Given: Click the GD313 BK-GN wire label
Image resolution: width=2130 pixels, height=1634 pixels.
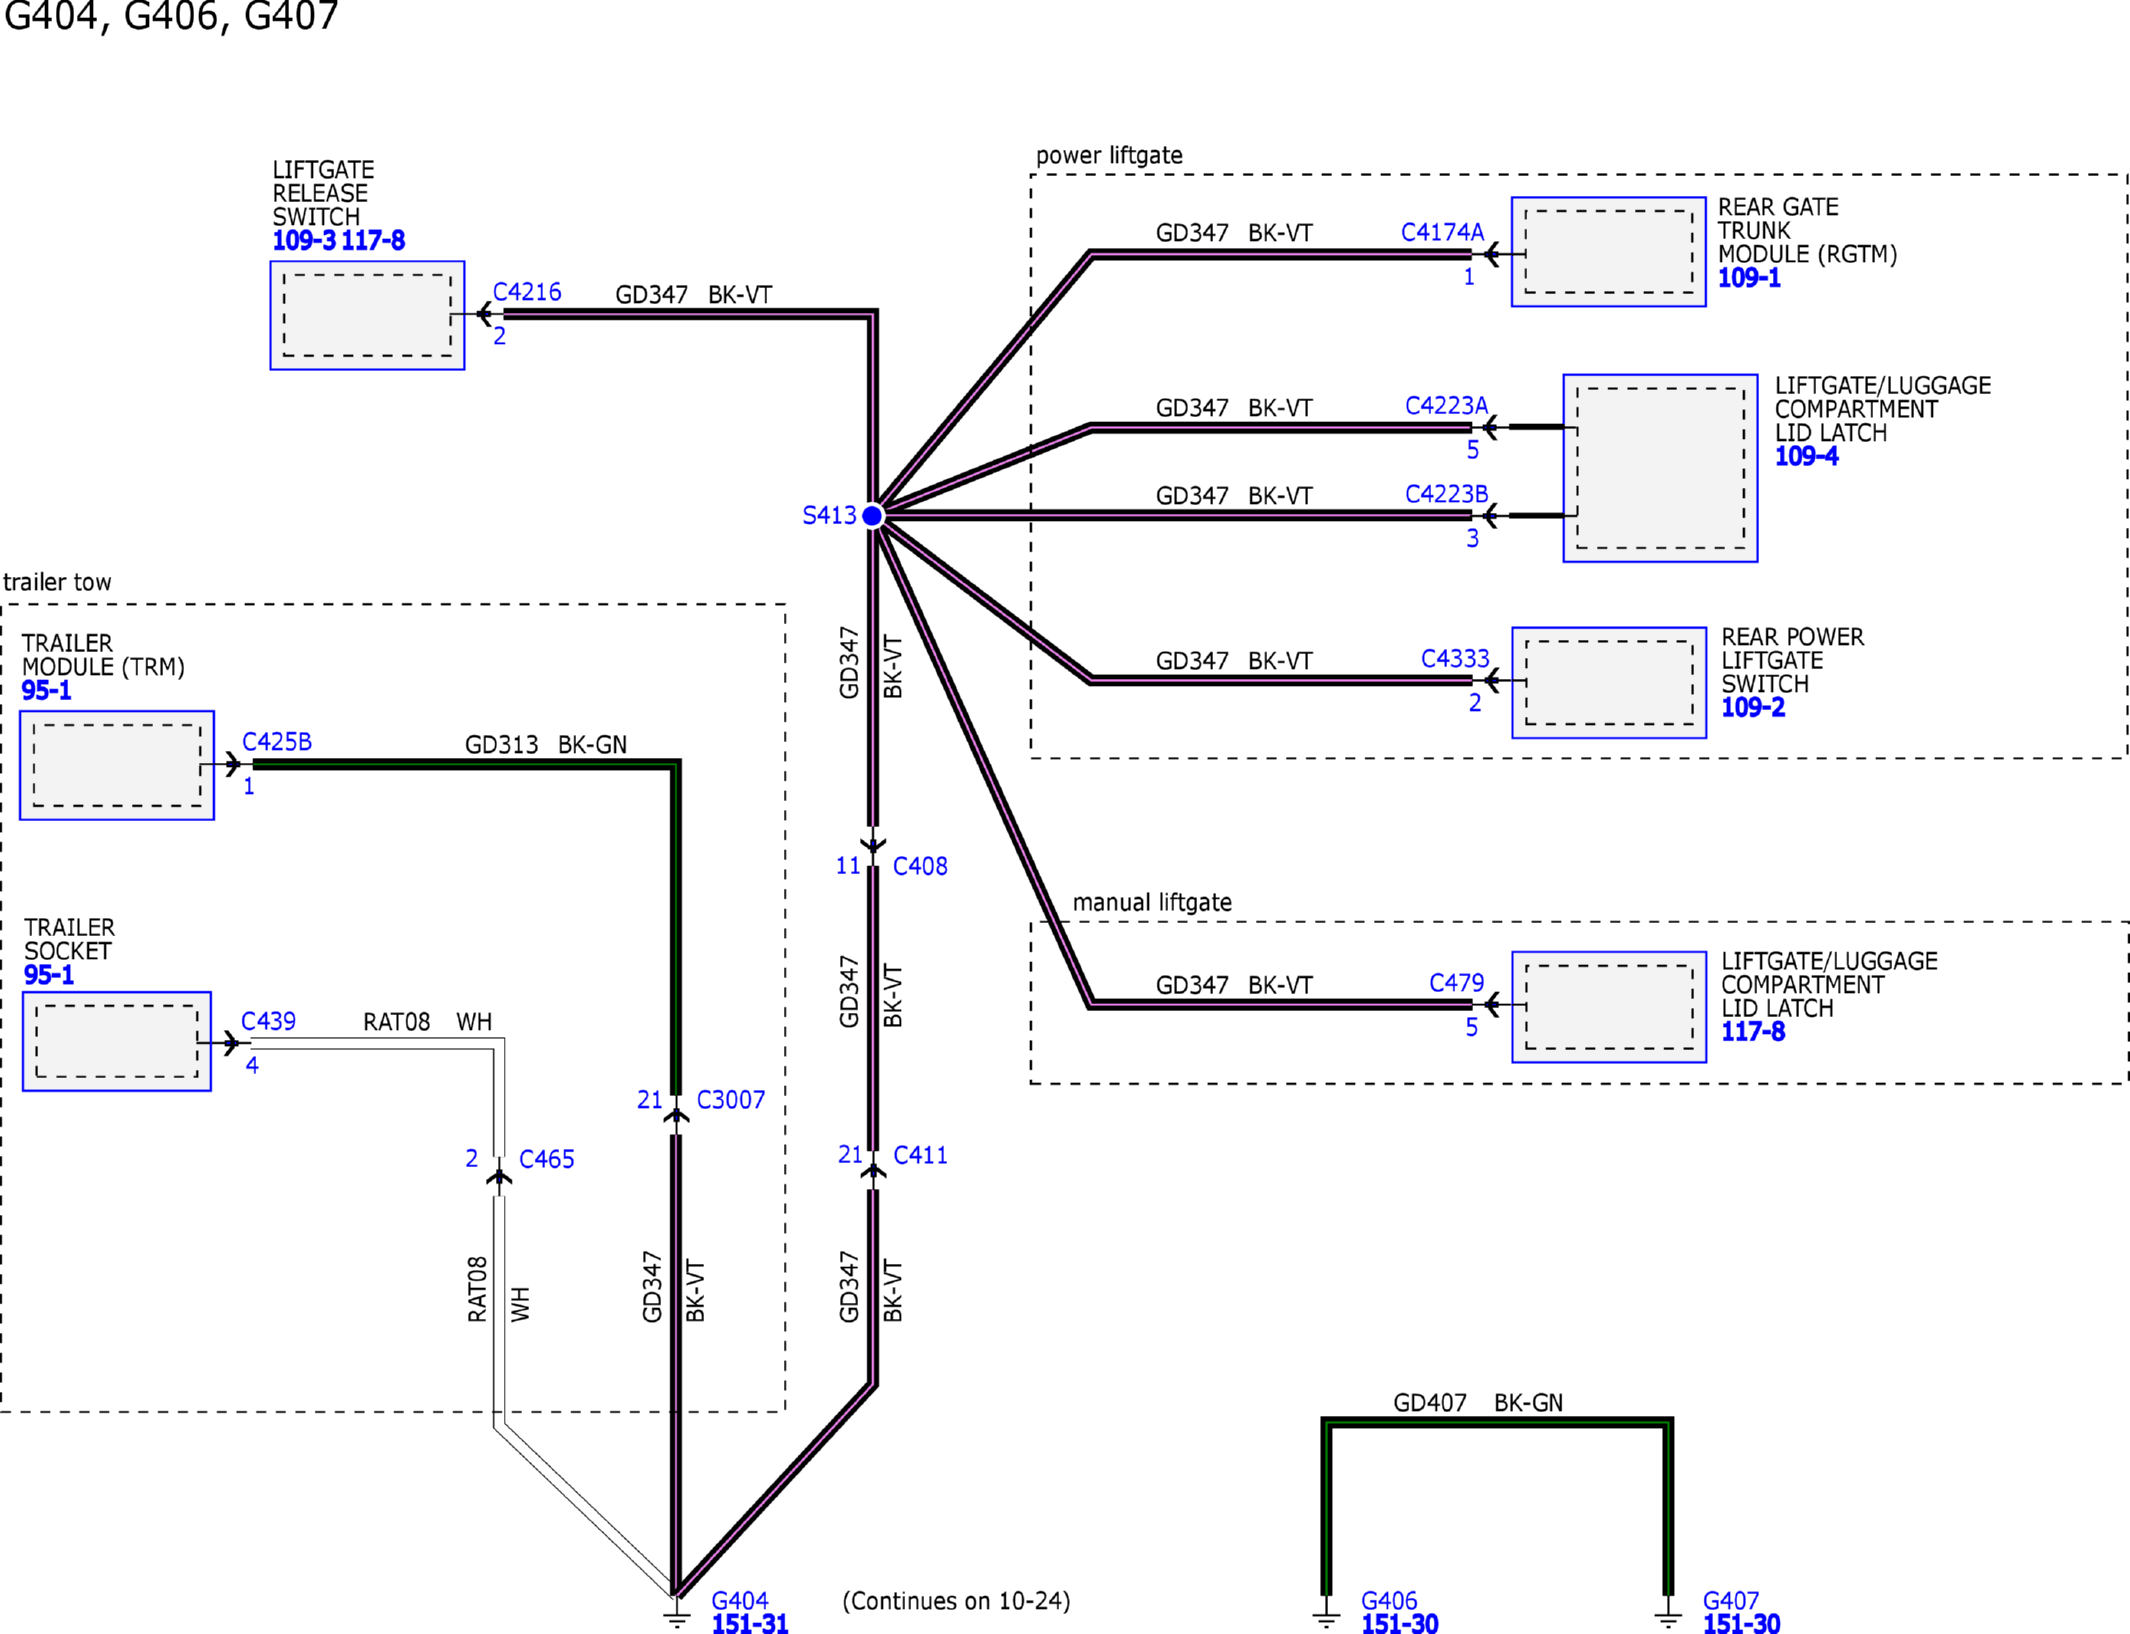Looking at the screenshot, I should (x=546, y=744).
